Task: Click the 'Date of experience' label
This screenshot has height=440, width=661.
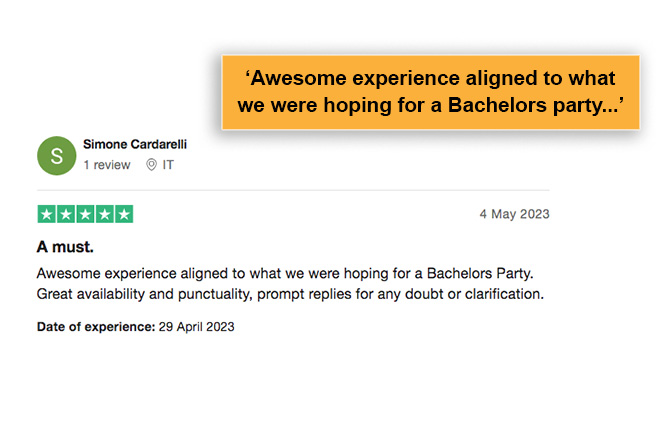Action: 96,327
